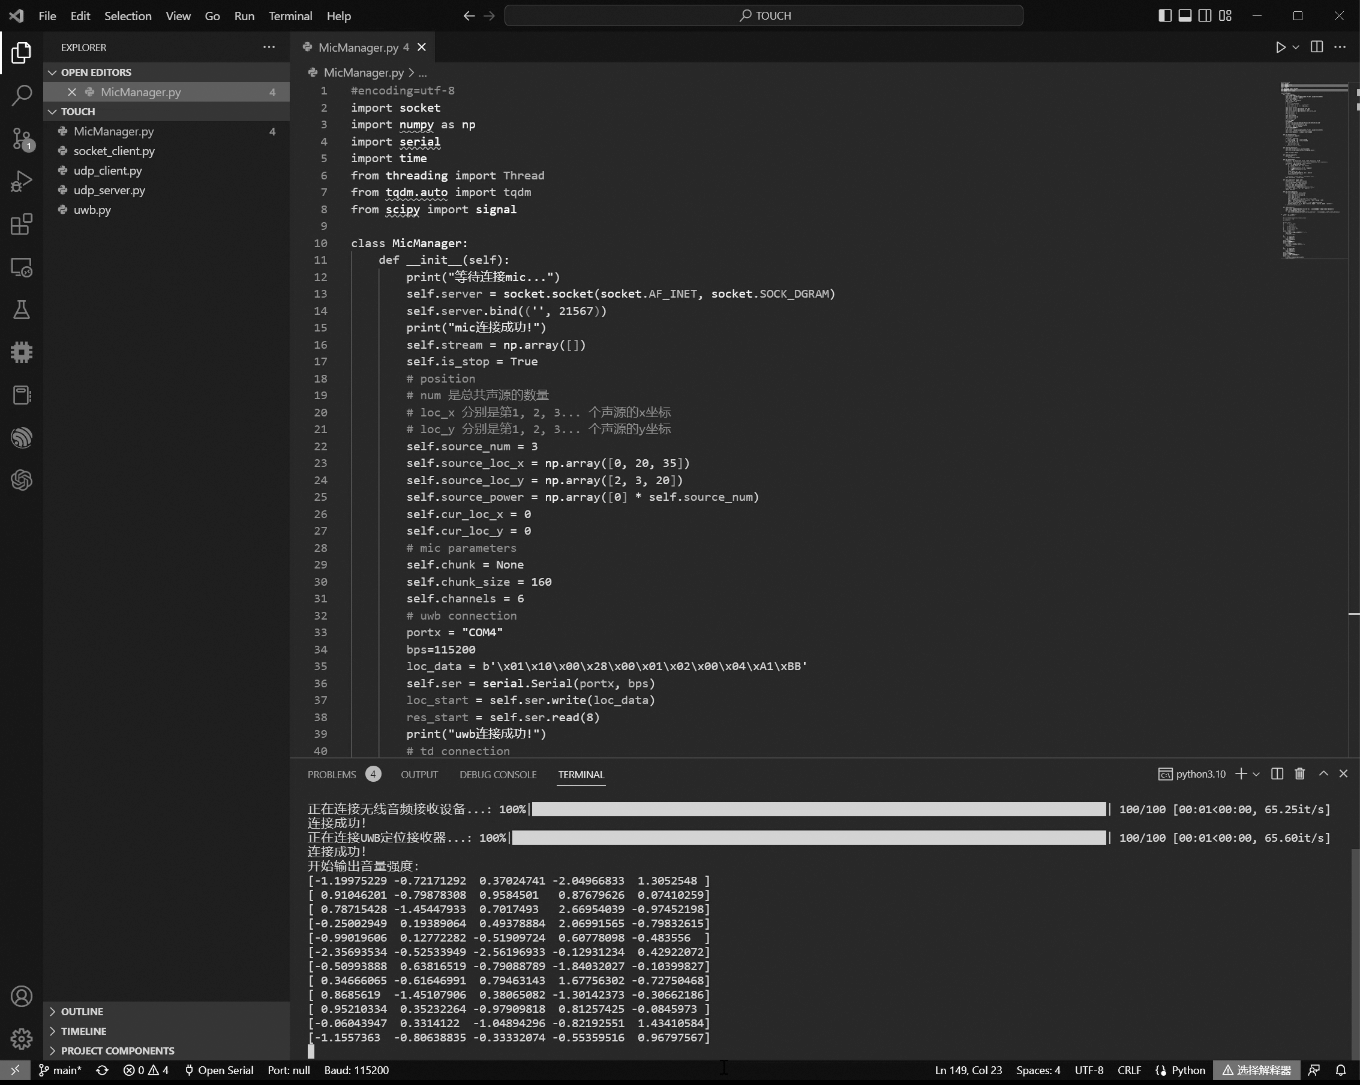Open the Testing flask icon

click(x=21, y=310)
